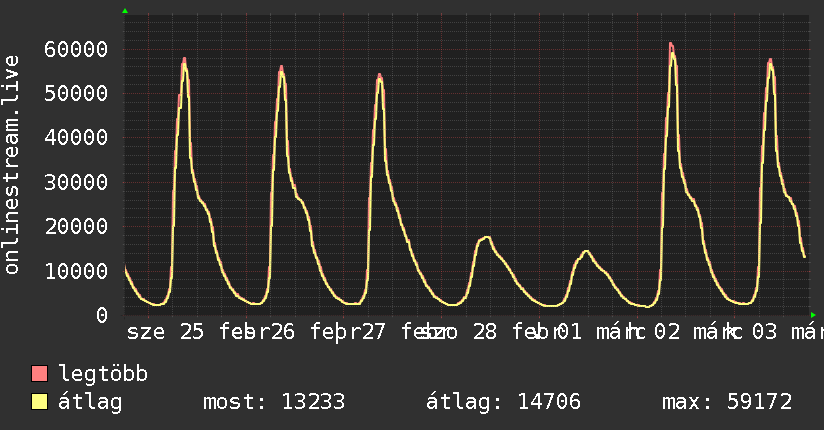Click the 27 date label on x-axis
This screenshot has width=824, height=430.
(x=373, y=332)
